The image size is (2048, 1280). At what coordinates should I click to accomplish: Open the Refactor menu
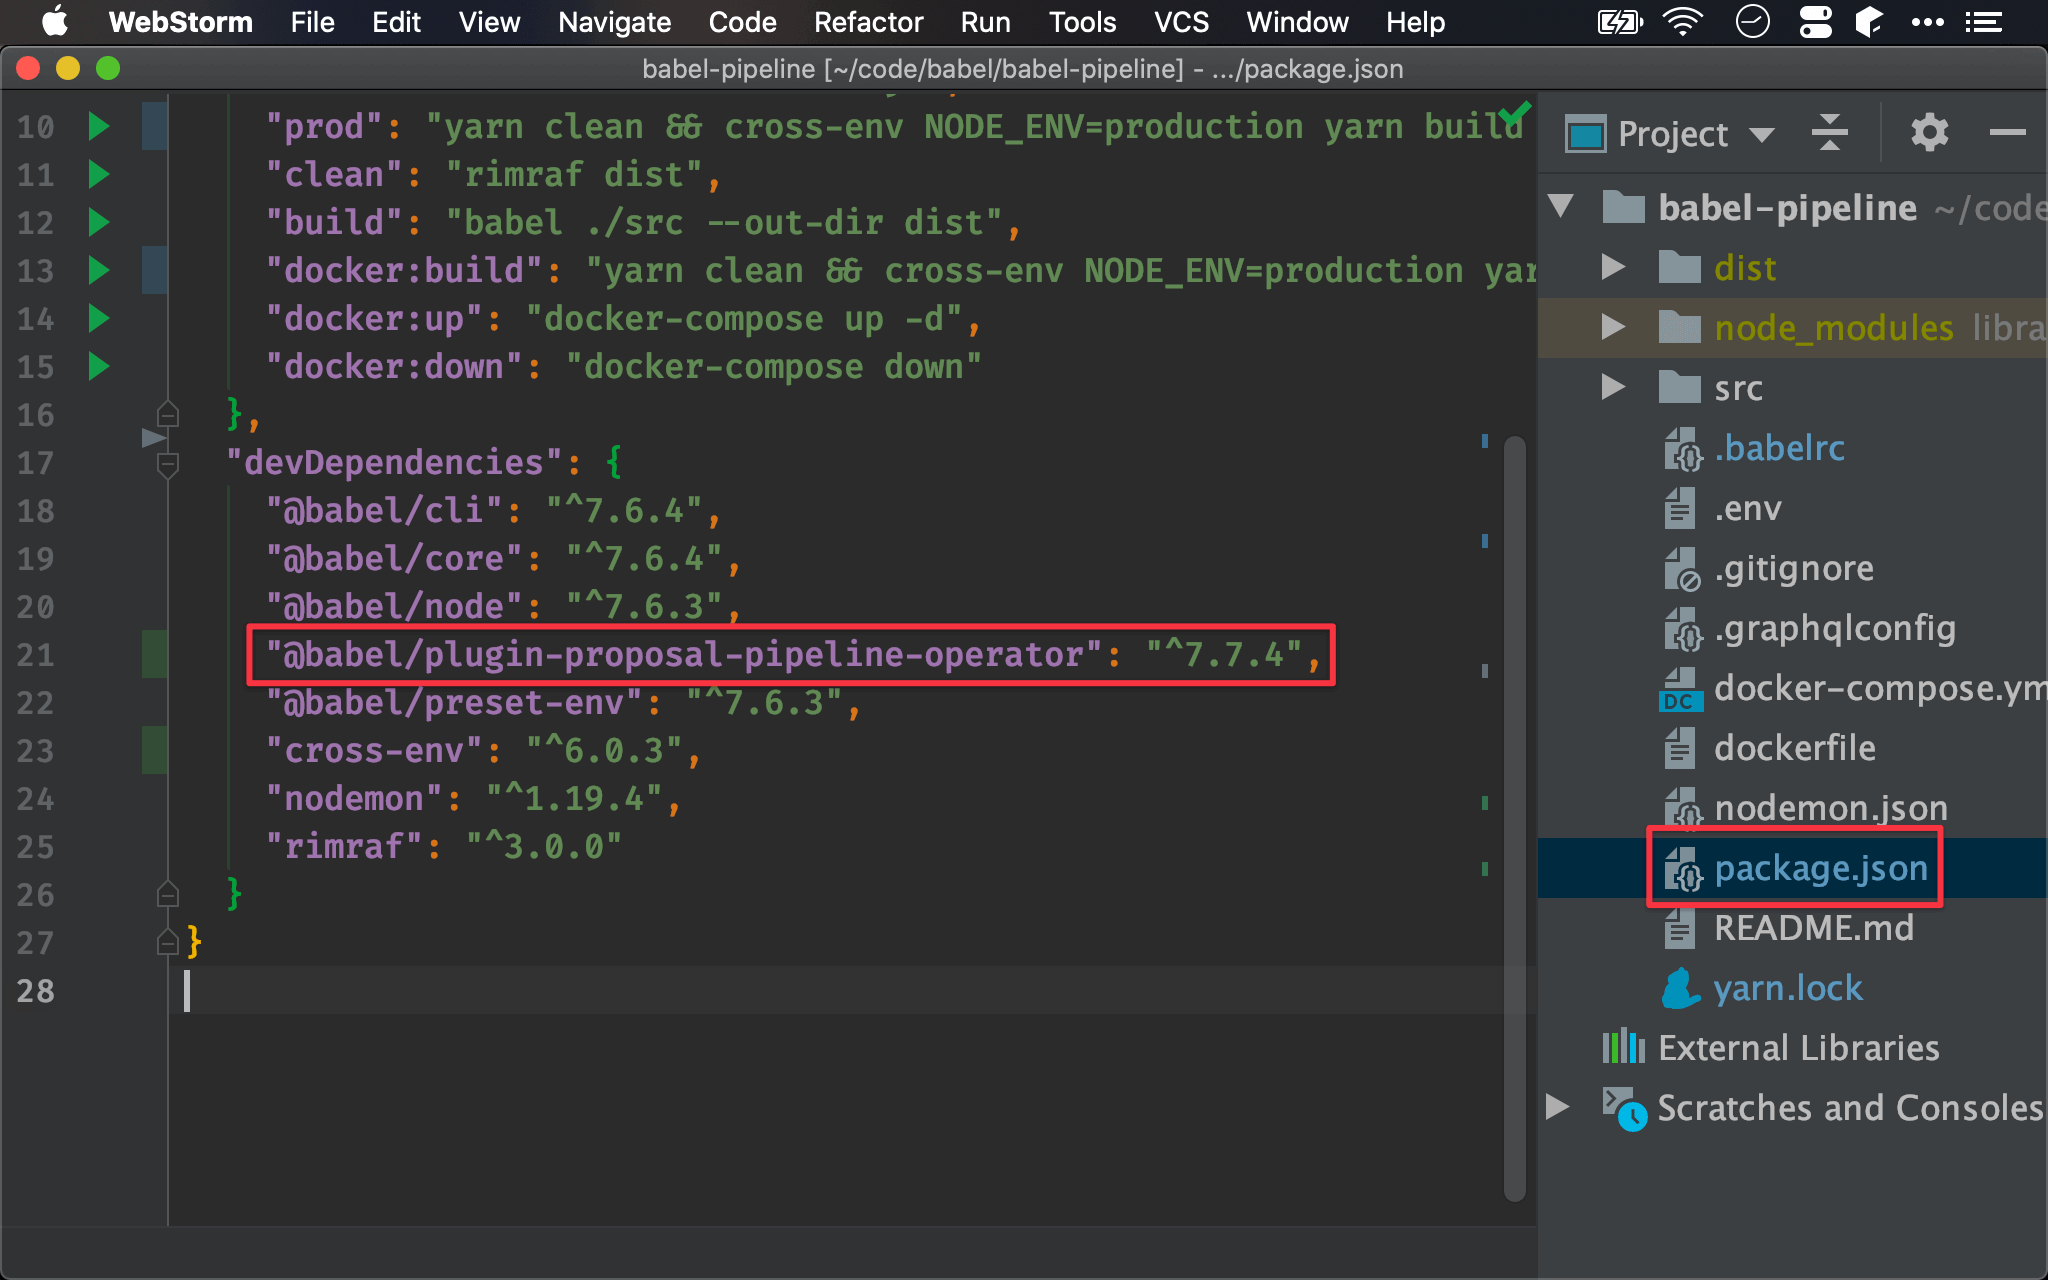[x=868, y=22]
